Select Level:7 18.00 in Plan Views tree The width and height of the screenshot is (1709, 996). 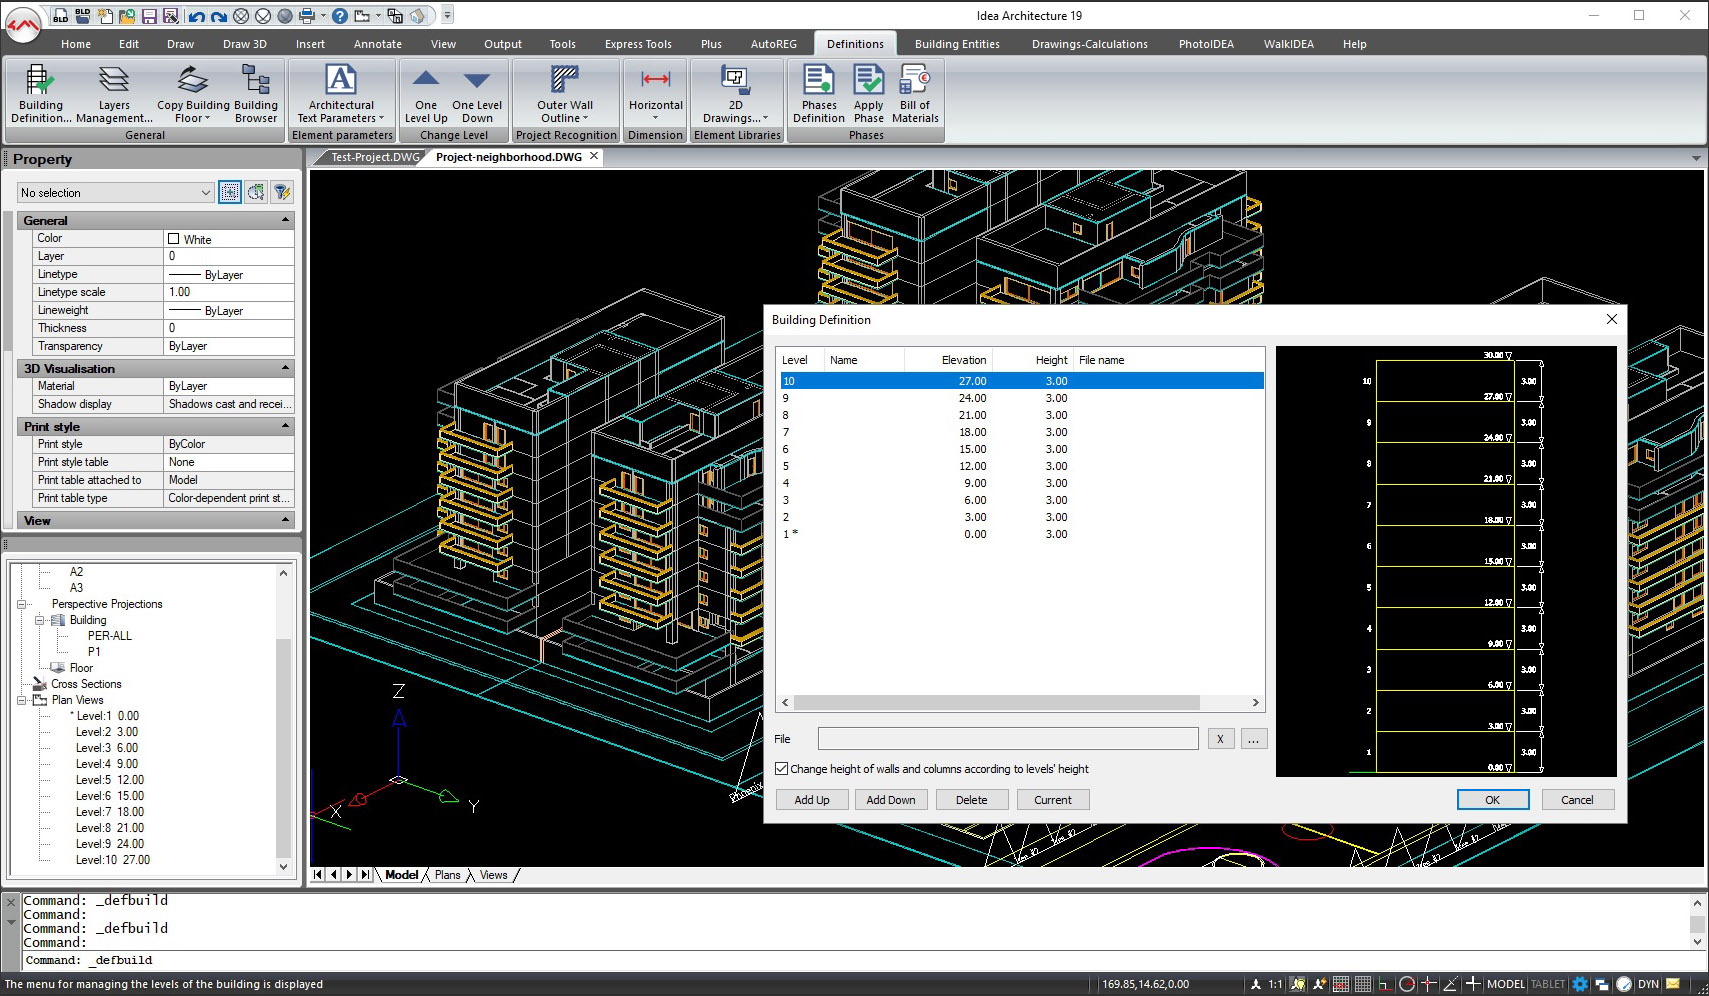(x=110, y=812)
